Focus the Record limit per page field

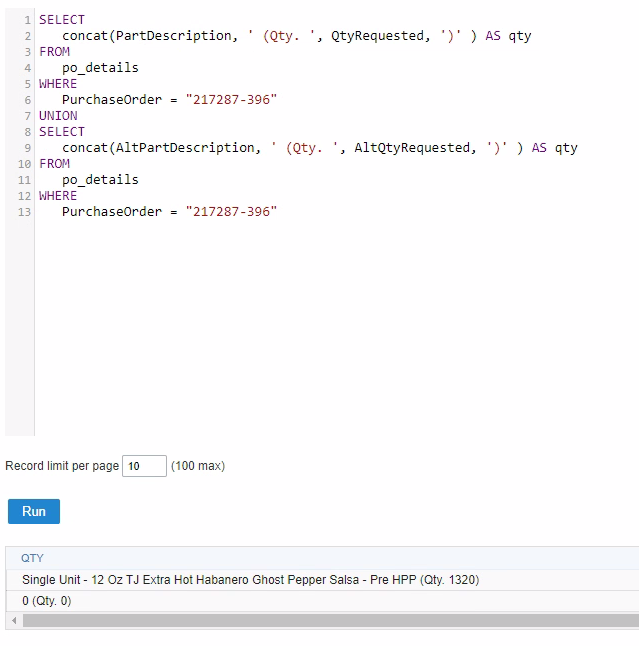point(144,466)
